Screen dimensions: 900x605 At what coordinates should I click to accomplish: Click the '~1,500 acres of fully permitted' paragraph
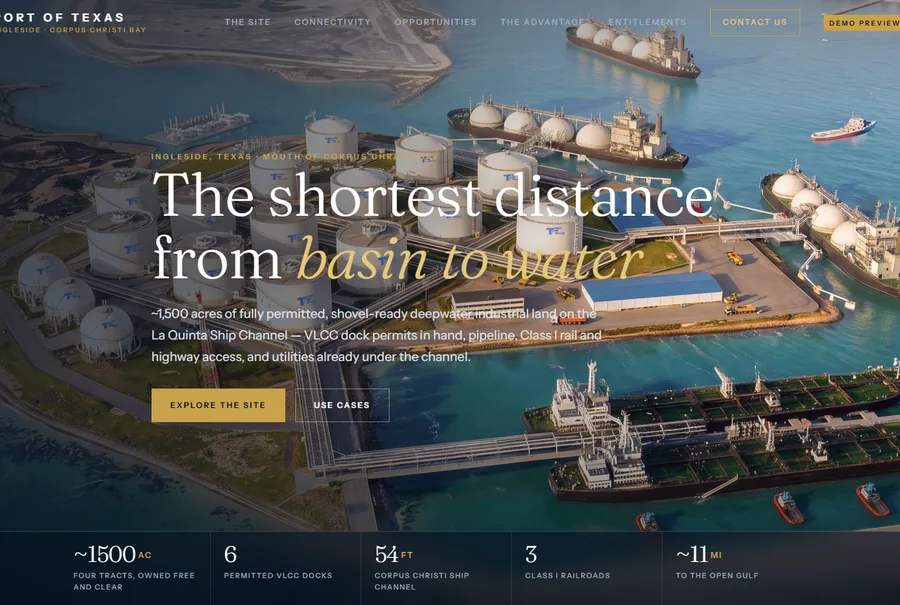tap(377, 335)
